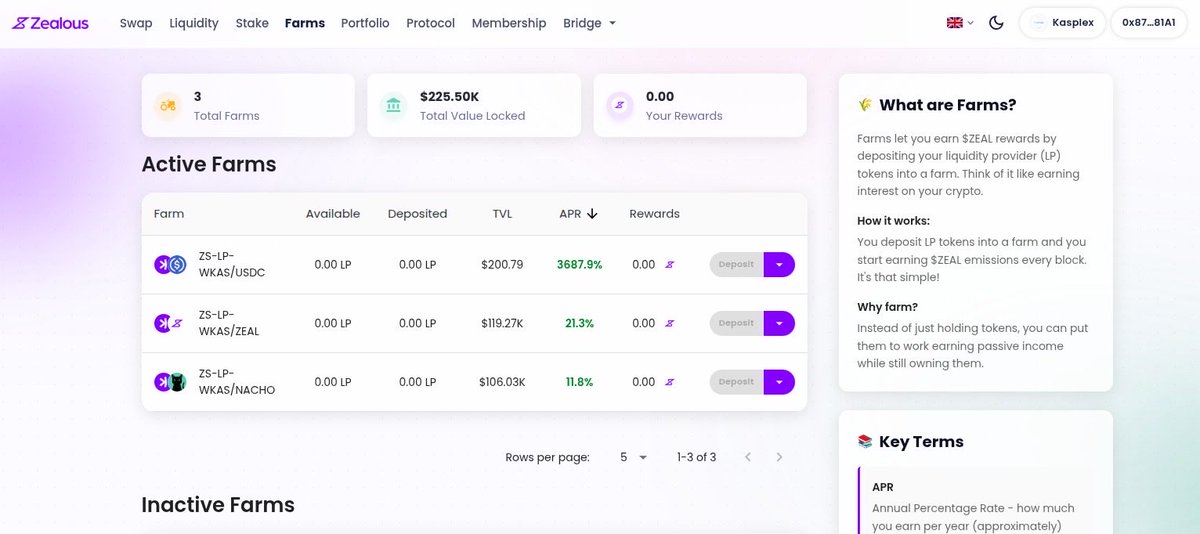Click Deposit for the WKAS/ZEAL farm
The height and width of the screenshot is (534, 1200).
pyautogui.click(x=737, y=323)
